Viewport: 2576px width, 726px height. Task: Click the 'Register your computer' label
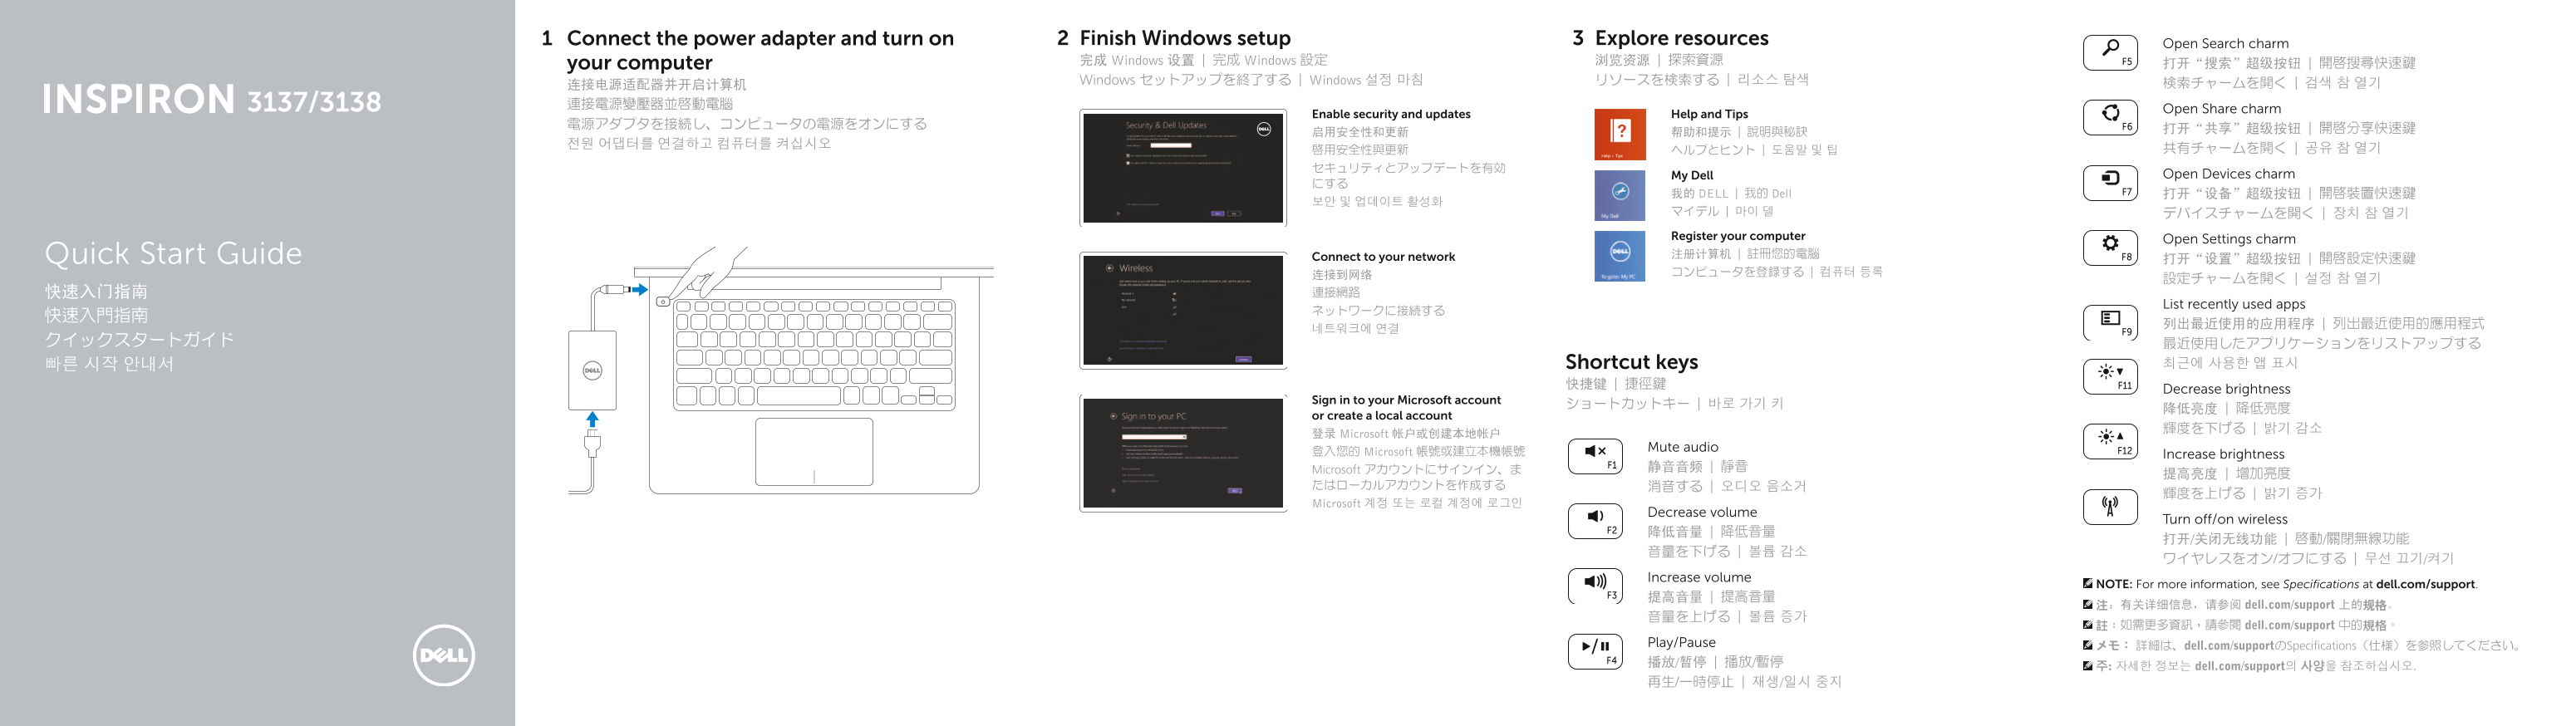point(1738,236)
